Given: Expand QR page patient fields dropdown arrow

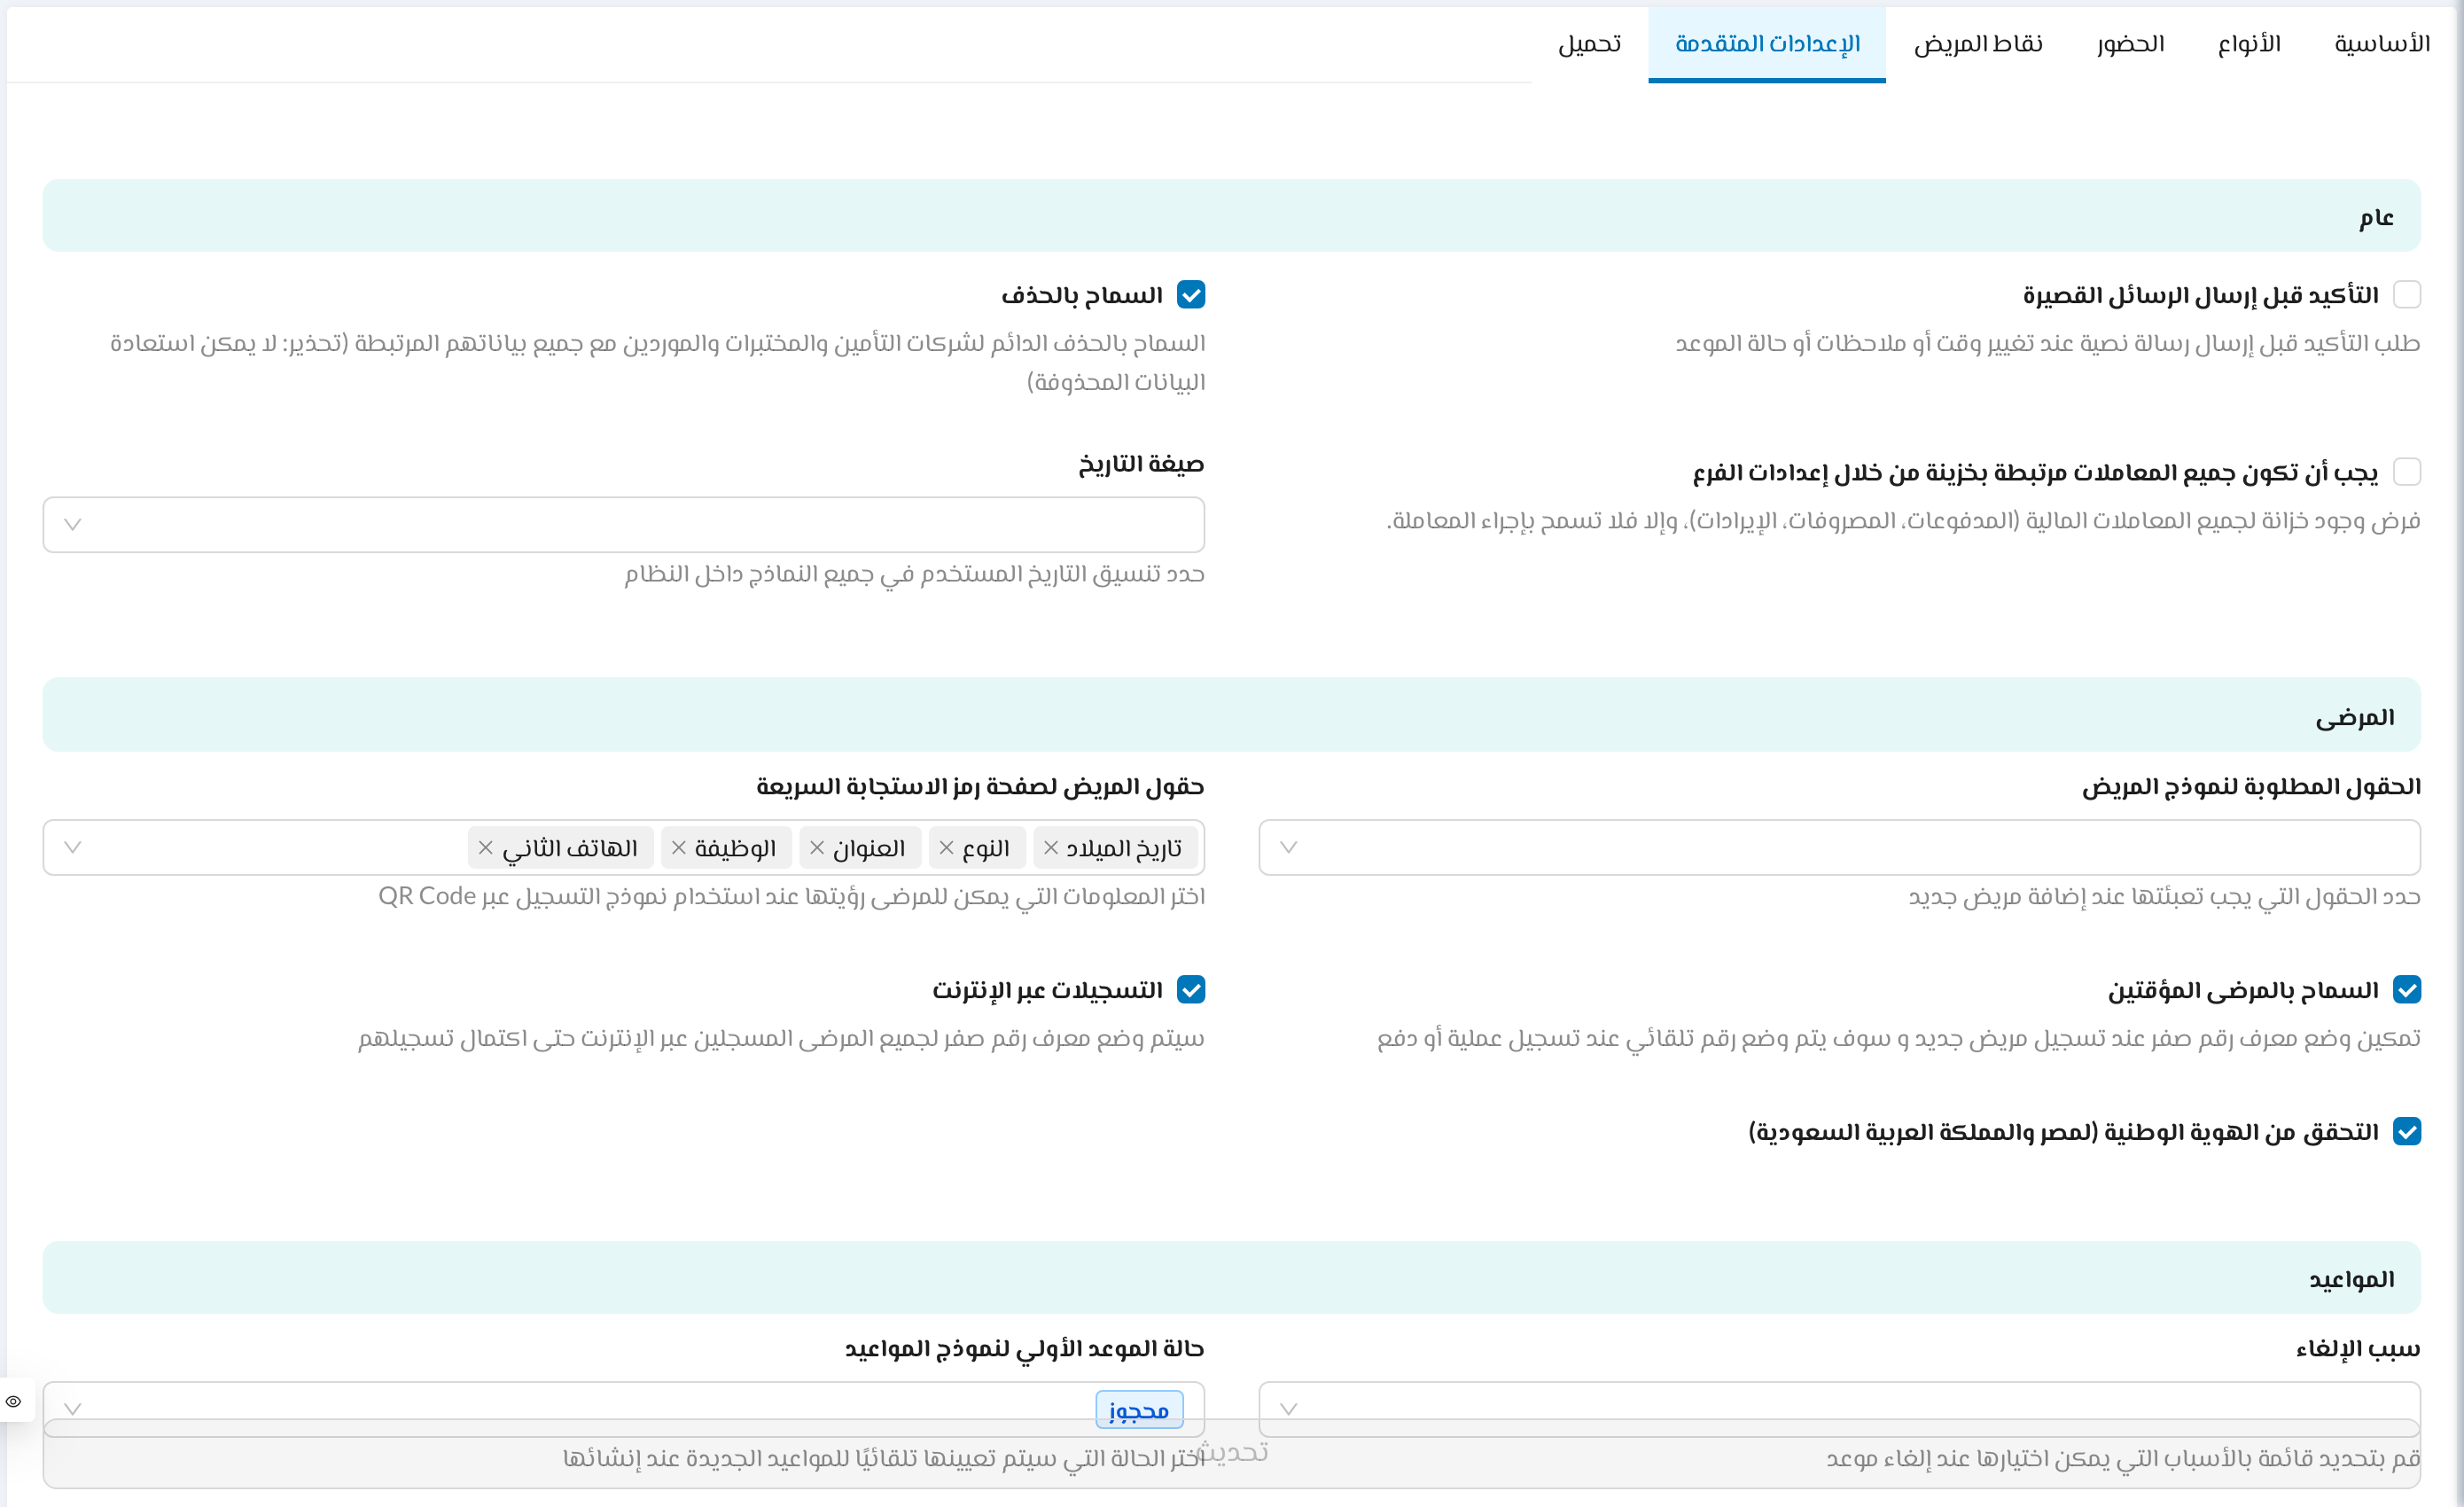Looking at the screenshot, I should click(73, 848).
